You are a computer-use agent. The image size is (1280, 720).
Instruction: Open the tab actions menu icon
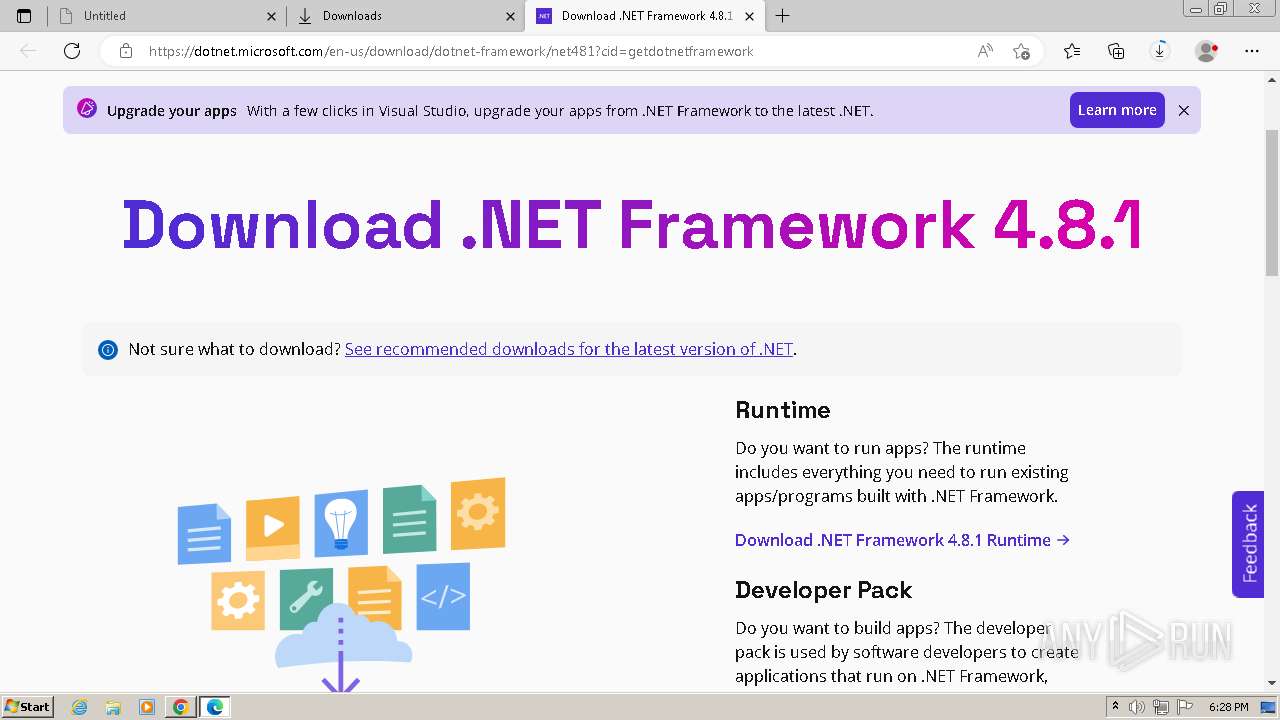point(24,16)
